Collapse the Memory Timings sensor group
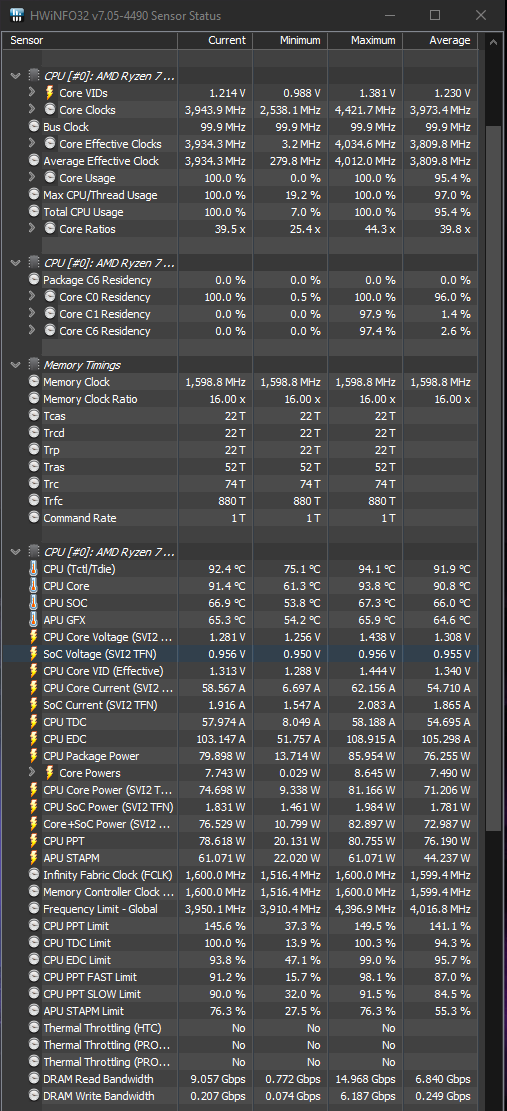Viewport: 507px width, 1111px height. pos(16,365)
